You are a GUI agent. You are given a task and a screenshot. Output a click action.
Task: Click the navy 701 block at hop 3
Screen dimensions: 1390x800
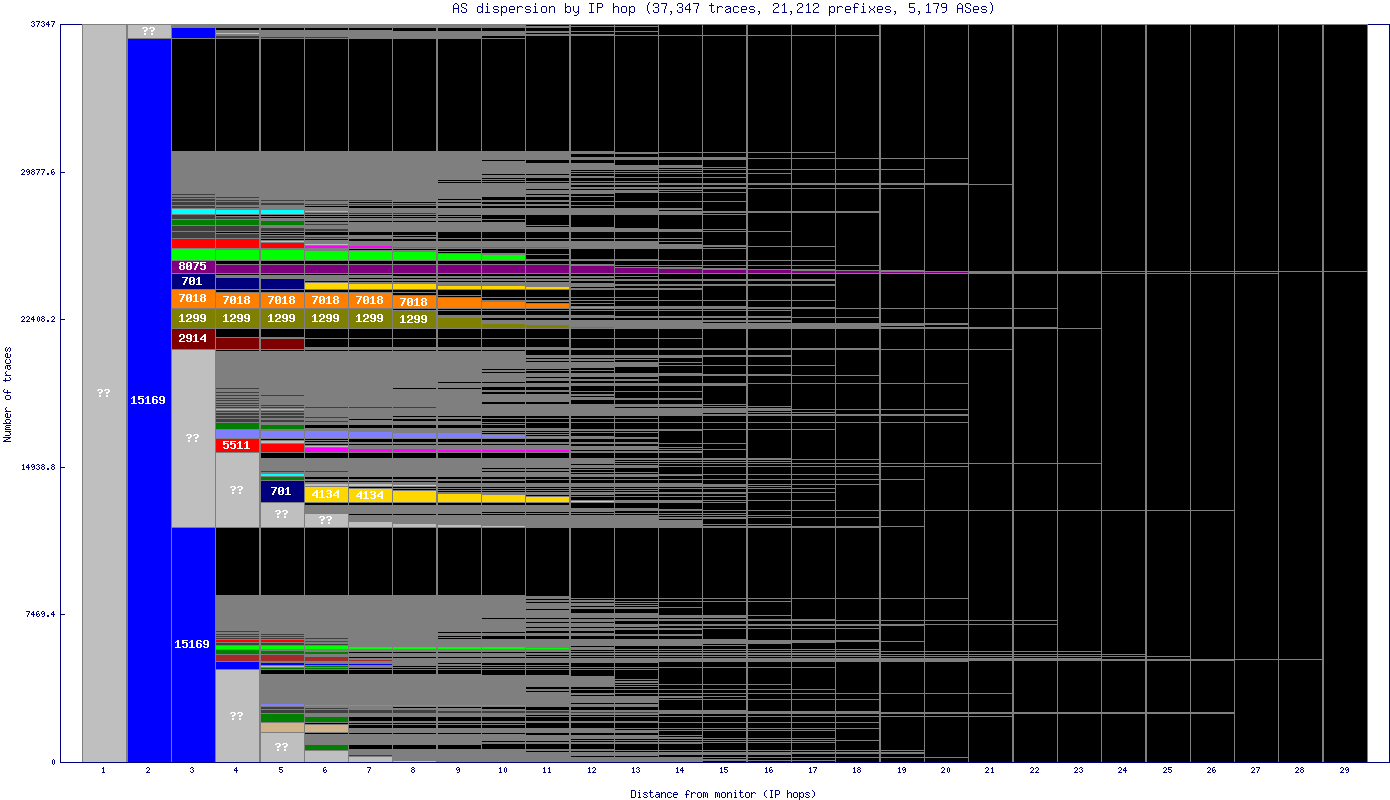[192, 282]
